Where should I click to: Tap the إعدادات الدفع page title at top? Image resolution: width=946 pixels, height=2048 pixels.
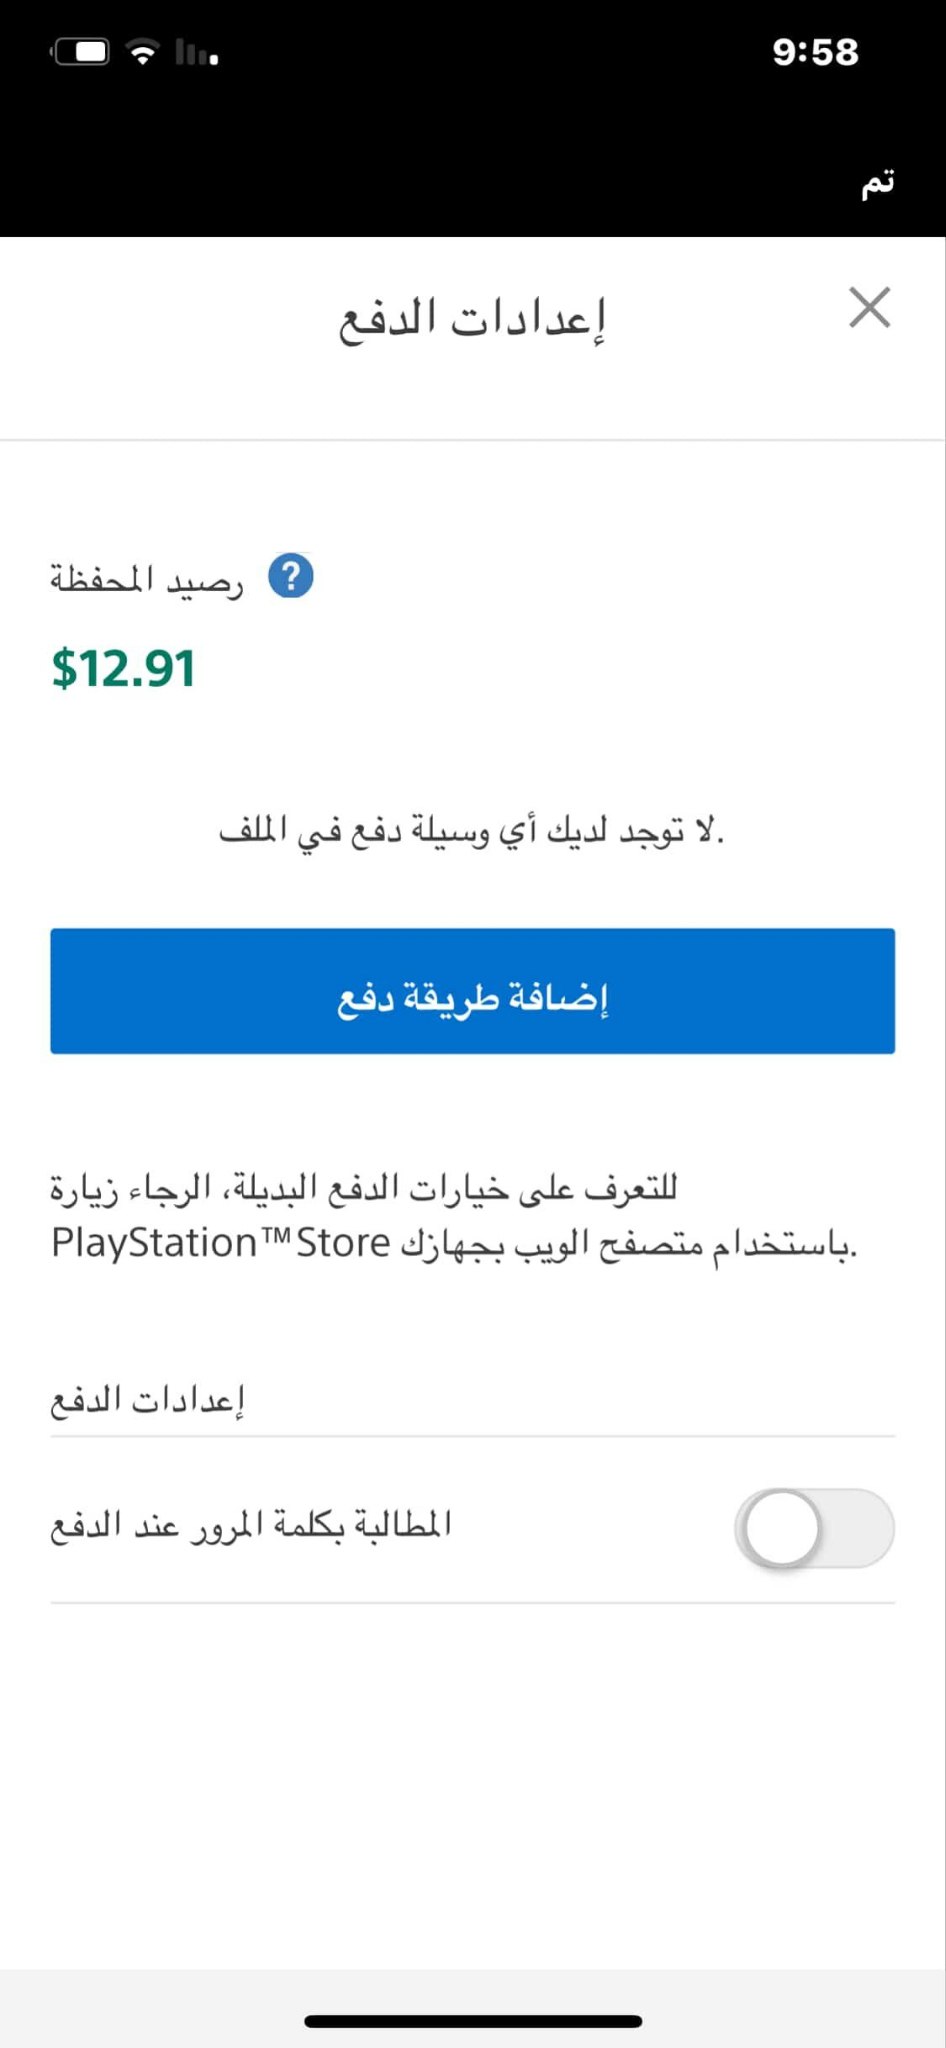472,319
